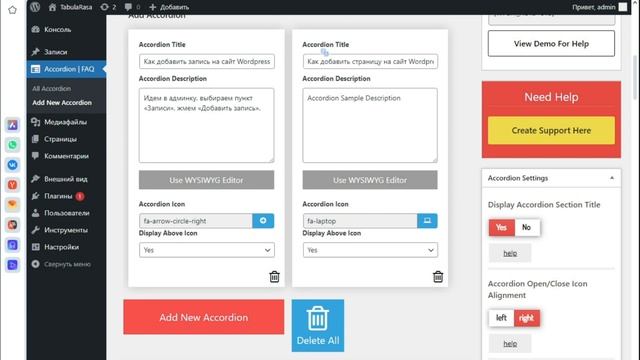
Task: Click the page vertical scrollbar
Action: [635, 78]
